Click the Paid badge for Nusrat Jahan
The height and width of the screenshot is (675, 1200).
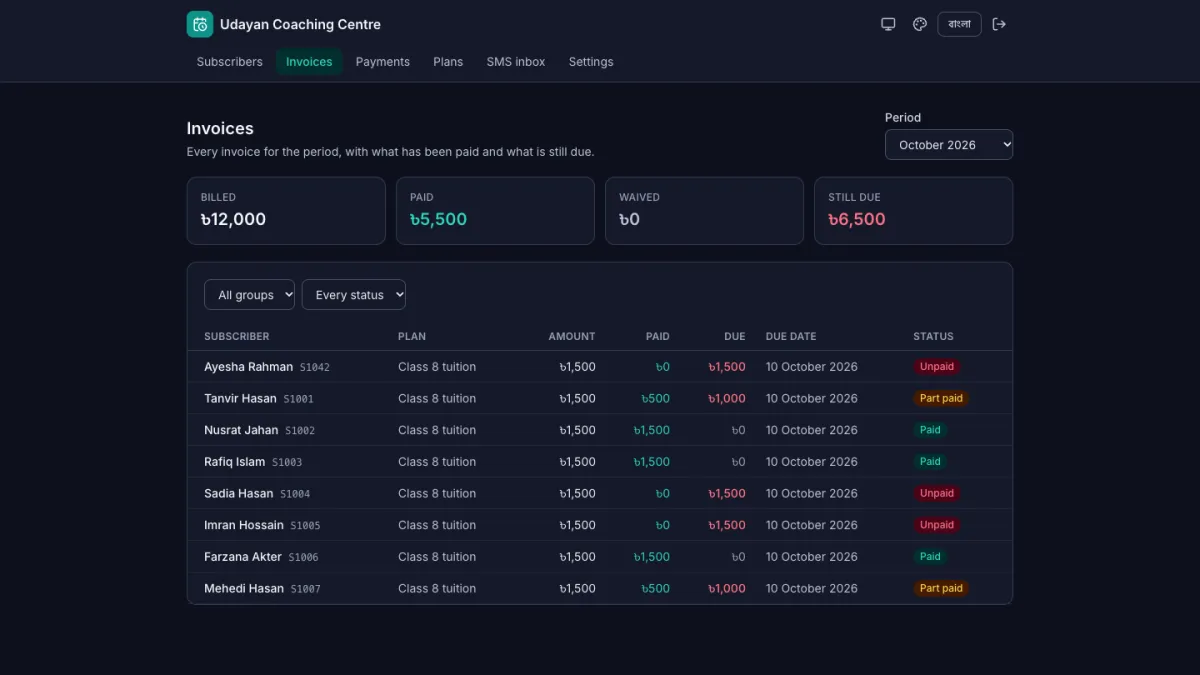(x=930, y=430)
